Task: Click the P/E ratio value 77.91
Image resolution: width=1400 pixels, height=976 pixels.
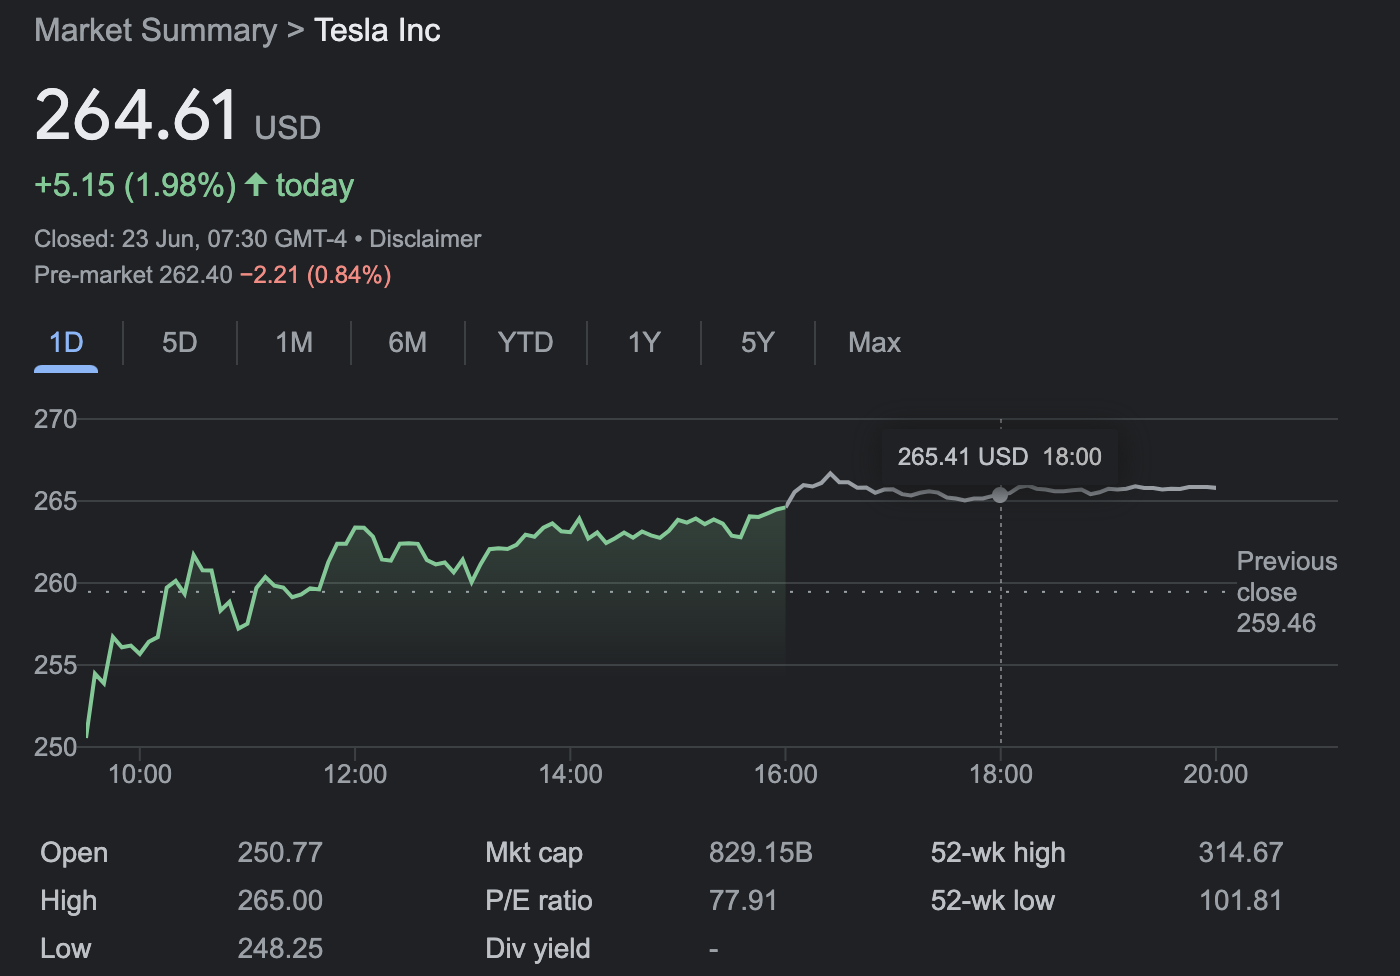Action: [x=743, y=901]
